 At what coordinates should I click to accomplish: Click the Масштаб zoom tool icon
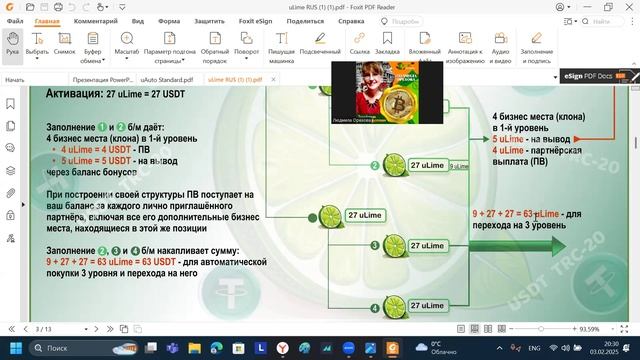coord(127,39)
